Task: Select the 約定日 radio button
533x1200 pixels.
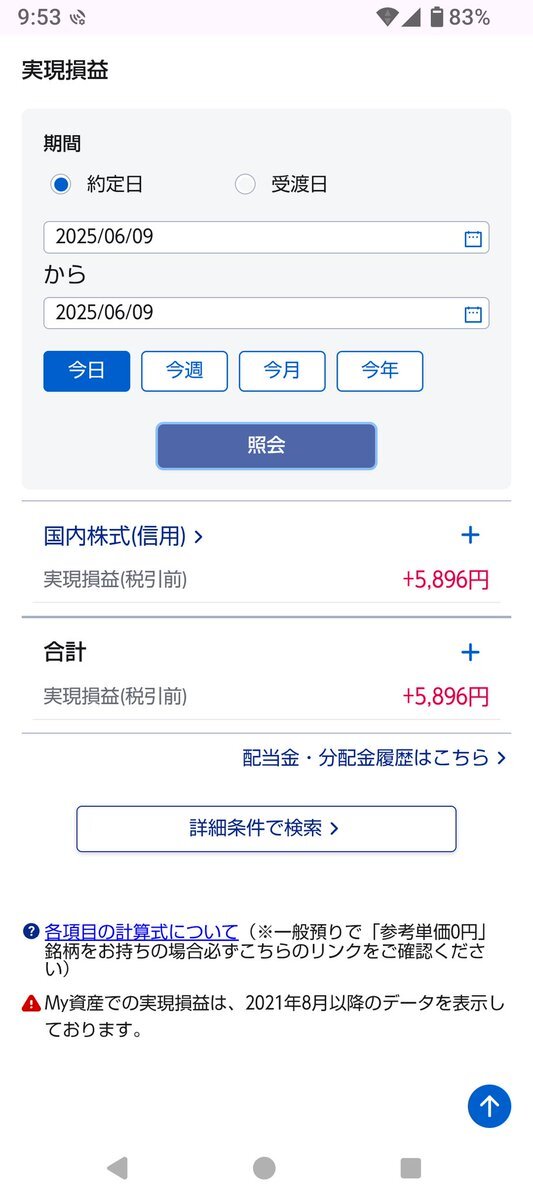Action: (61, 184)
